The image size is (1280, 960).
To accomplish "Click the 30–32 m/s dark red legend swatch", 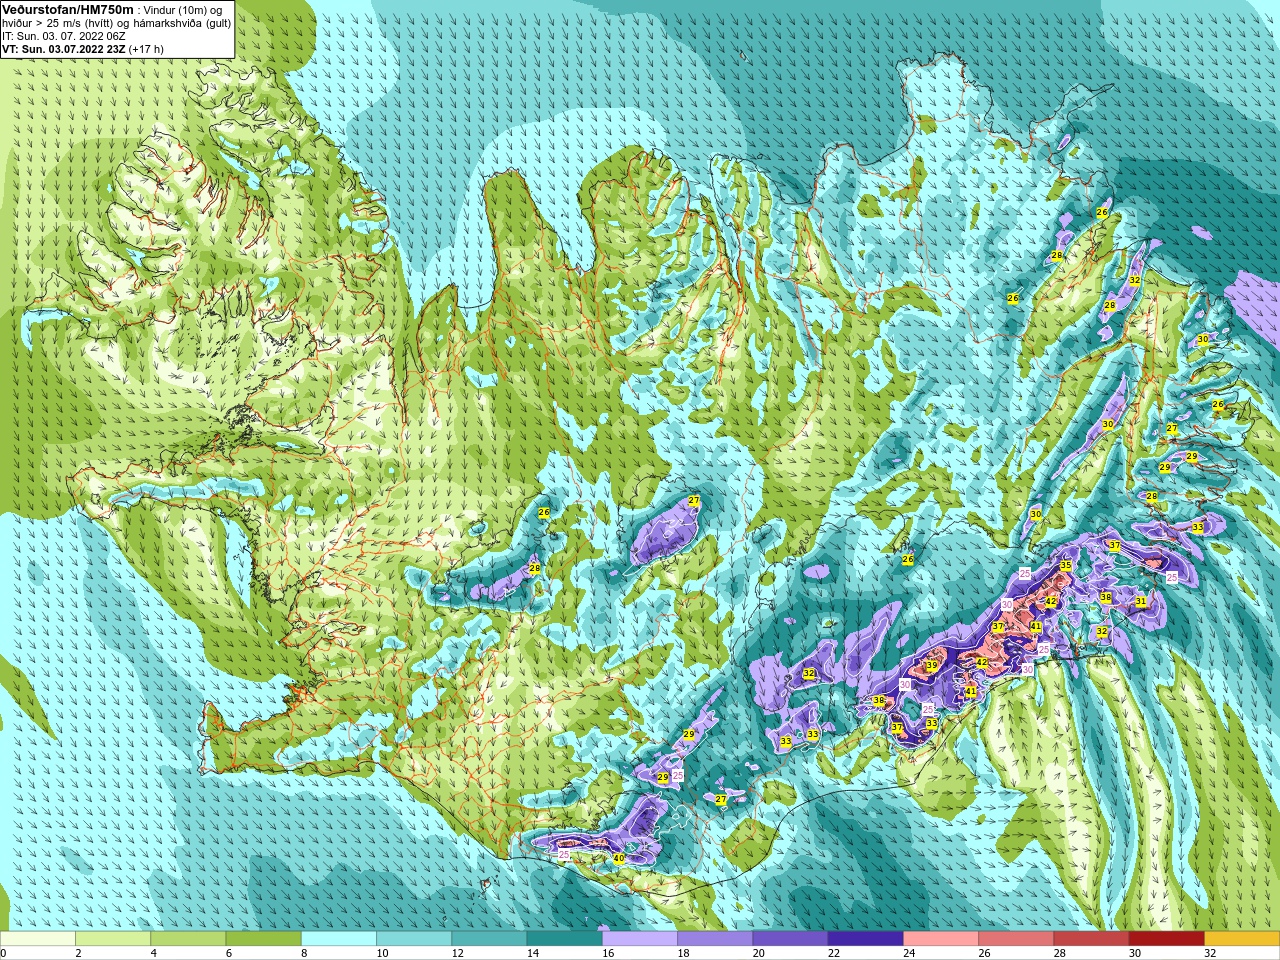I will [x=1167, y=939].
